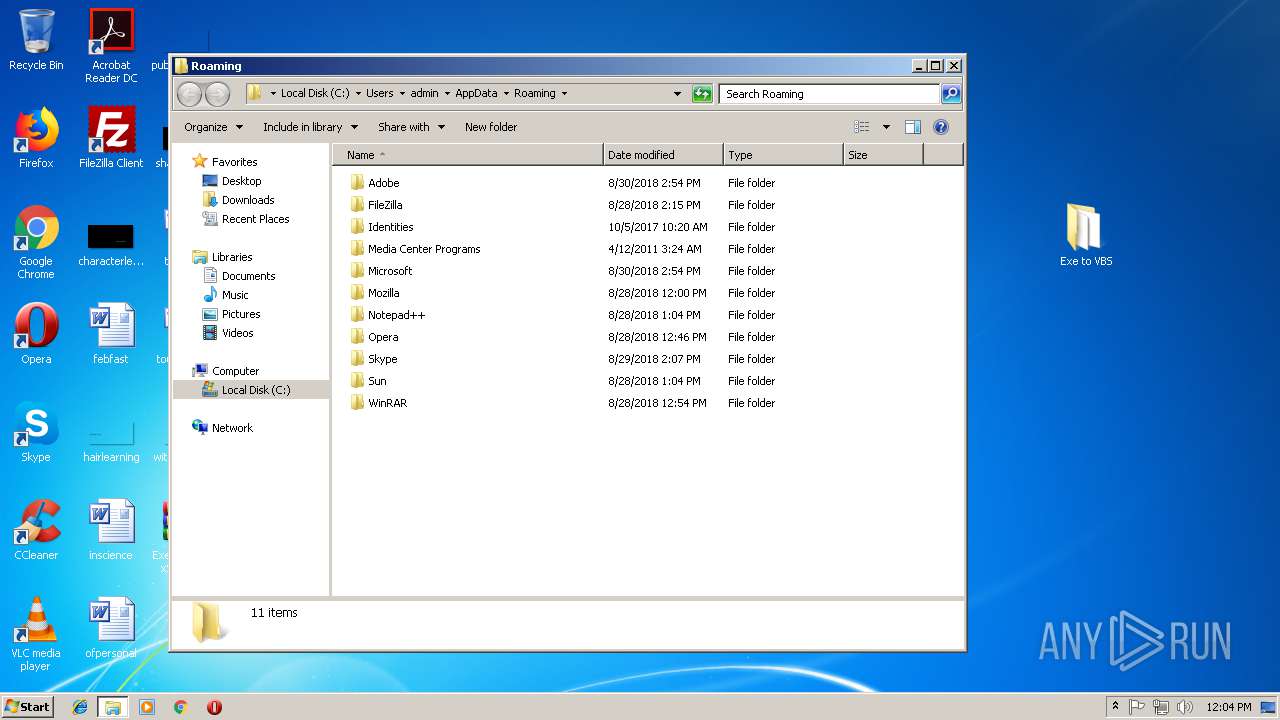
Task: Sort by the Name column header
Action: (468, 155)
